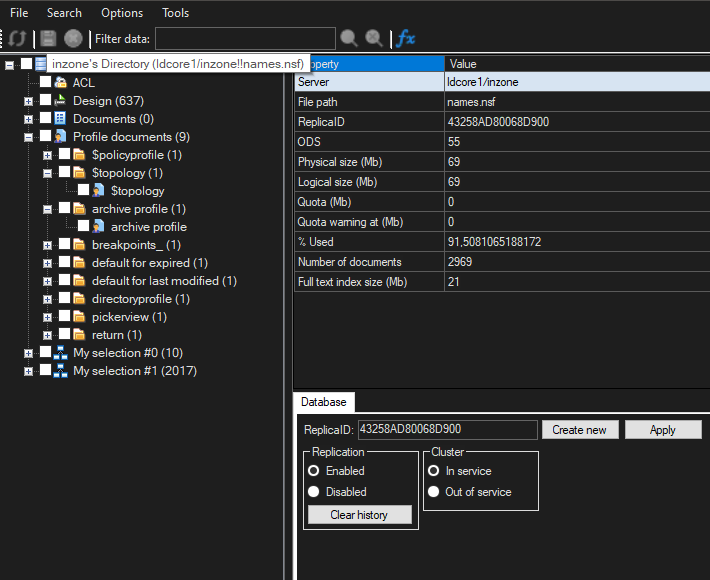Click the formula fx icon
This screenshot has height=580, width=710.
point(405,39)
